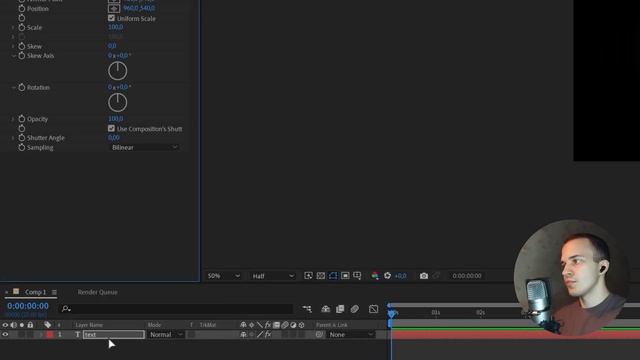Expand the Shutter Angle property
This screenshot has width=640, height=360.
pyautogui.click(x=13, y=138)
